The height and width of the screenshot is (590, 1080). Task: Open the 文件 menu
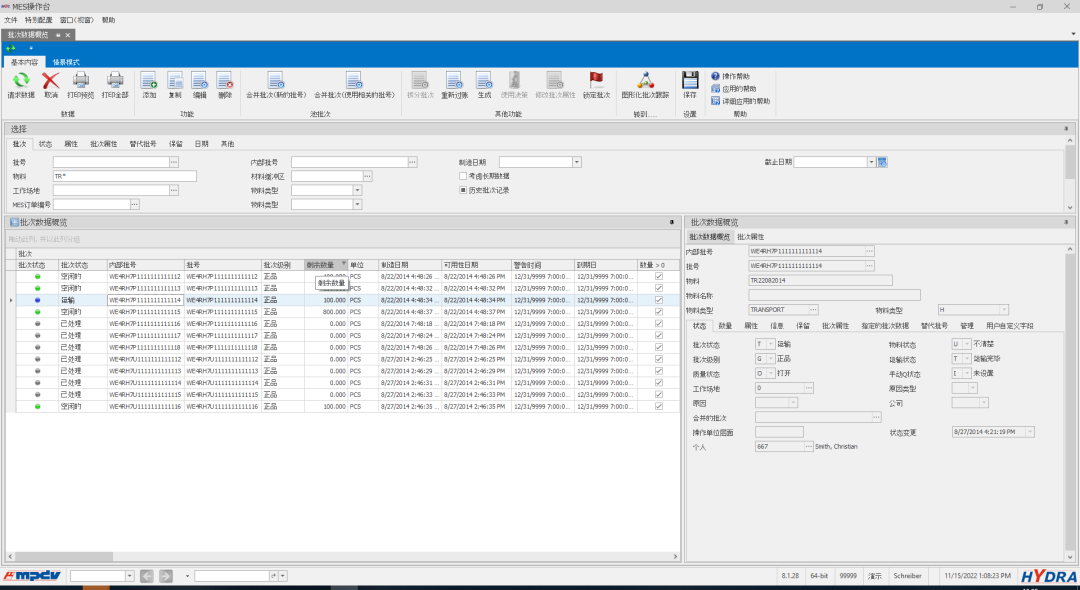[11, 20]
